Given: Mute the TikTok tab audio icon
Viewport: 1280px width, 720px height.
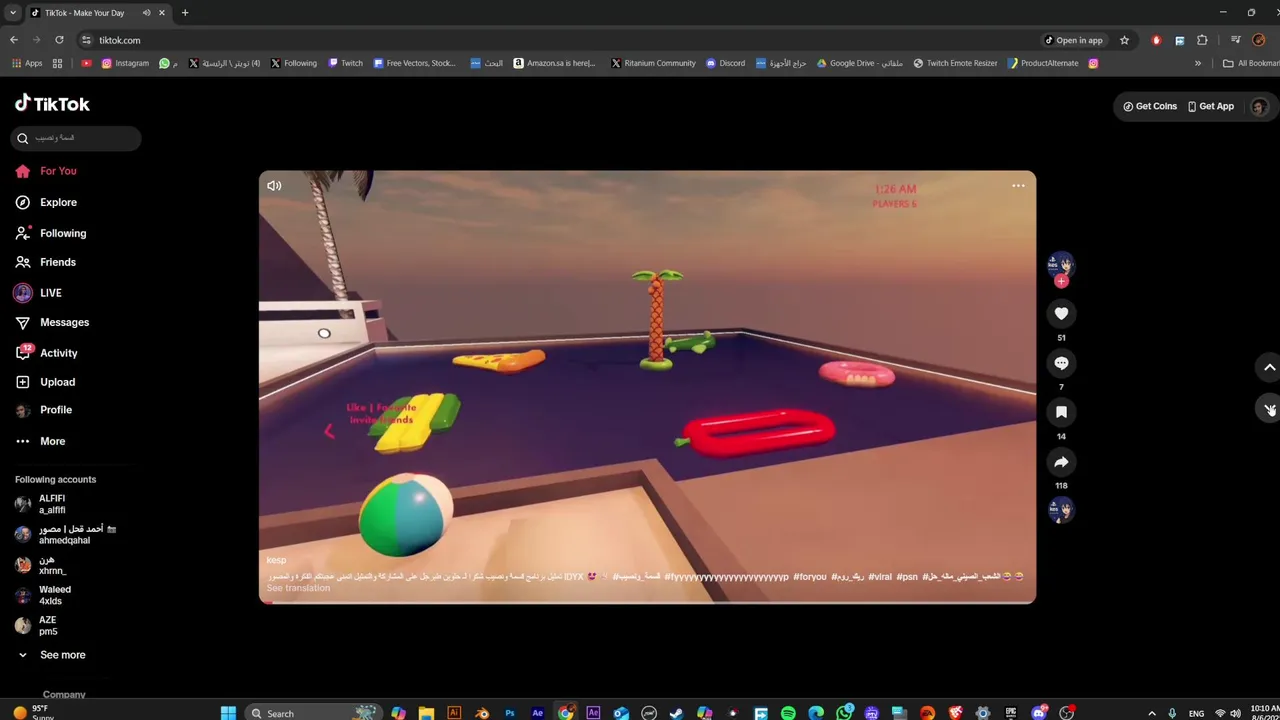Looking at the screenshot, I should (x=147, y=13).
